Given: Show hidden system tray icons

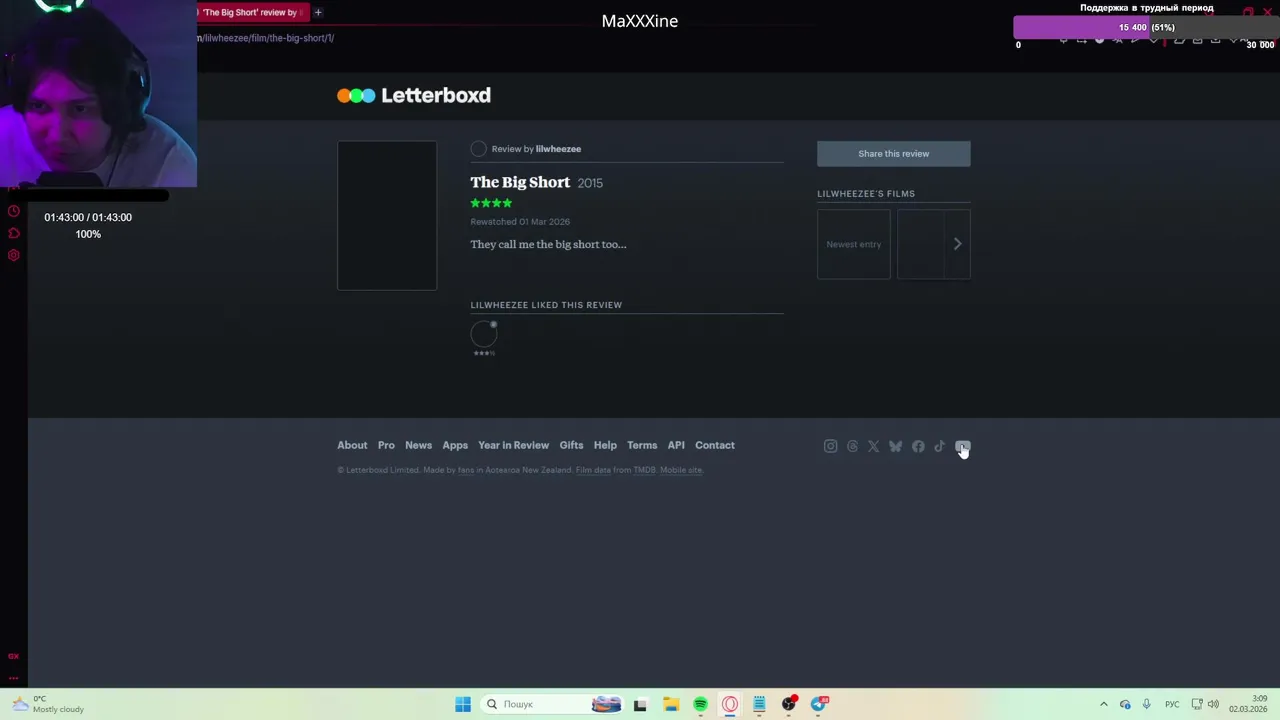Looking at the screenshot, I should click(1104, 704).
